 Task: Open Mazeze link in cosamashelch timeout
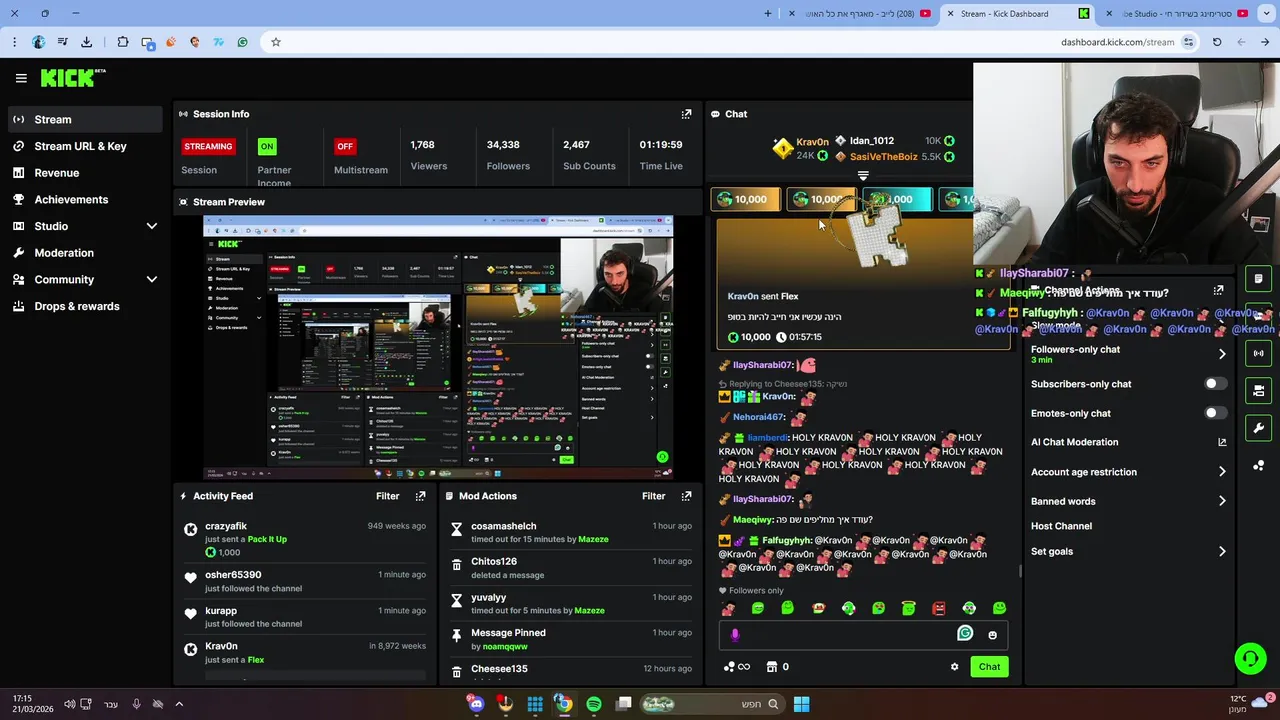pos(593,539)
